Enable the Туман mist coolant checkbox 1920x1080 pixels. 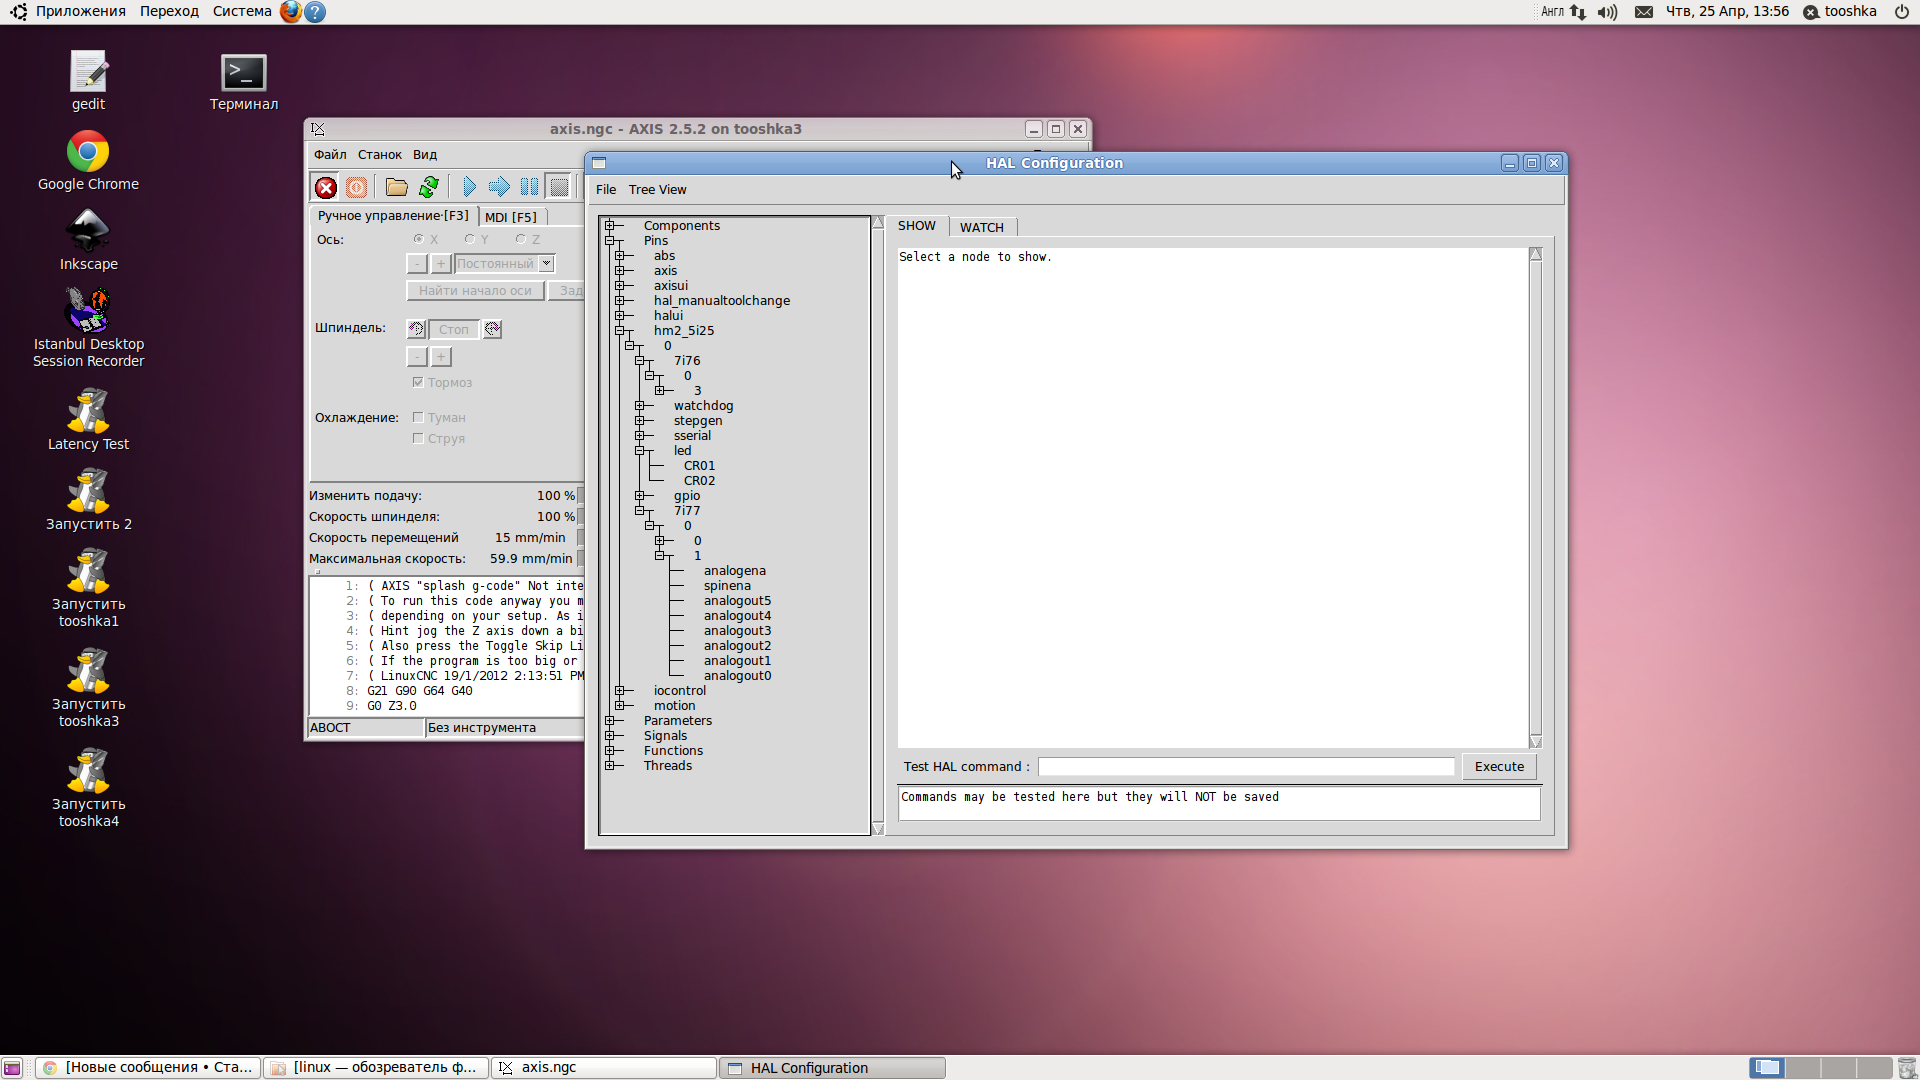coord(418,417)
